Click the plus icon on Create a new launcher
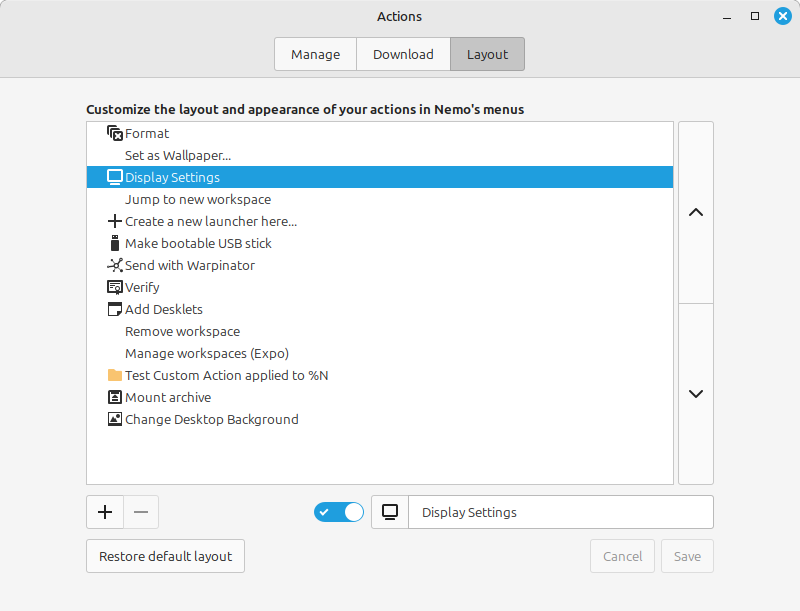 tap(113, 221)
